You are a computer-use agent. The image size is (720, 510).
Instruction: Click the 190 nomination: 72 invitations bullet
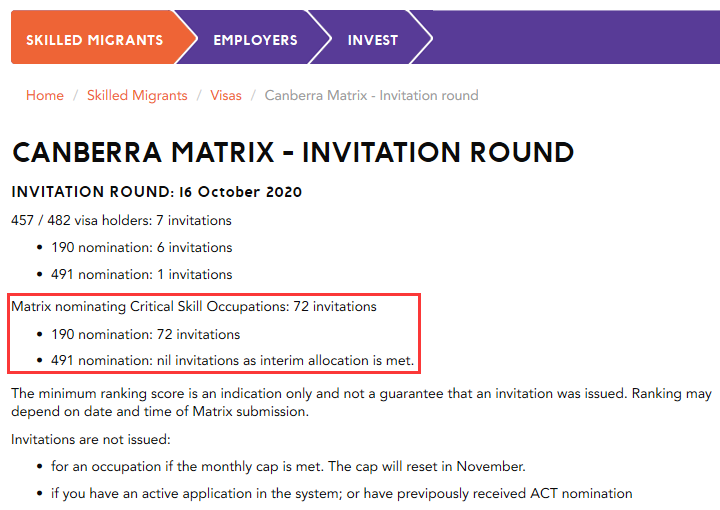(146, 334)
